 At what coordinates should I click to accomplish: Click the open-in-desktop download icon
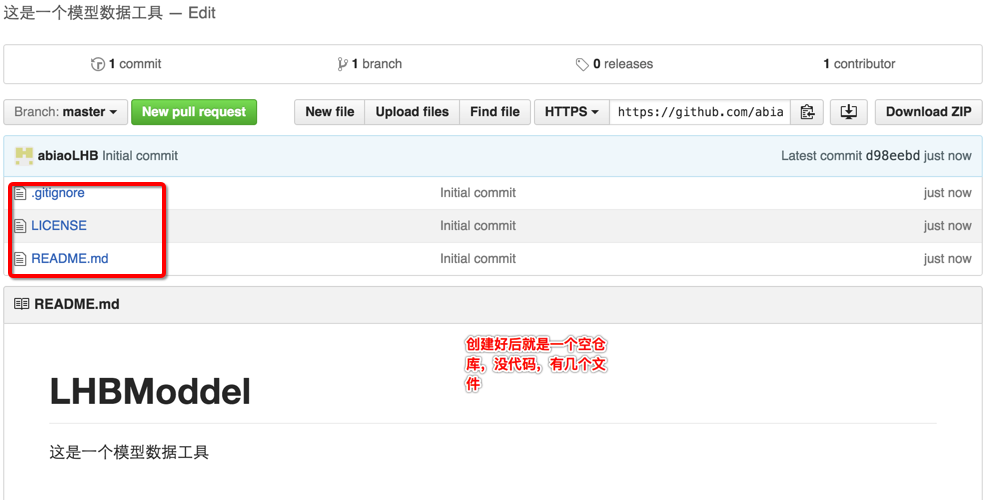point(848,112)
